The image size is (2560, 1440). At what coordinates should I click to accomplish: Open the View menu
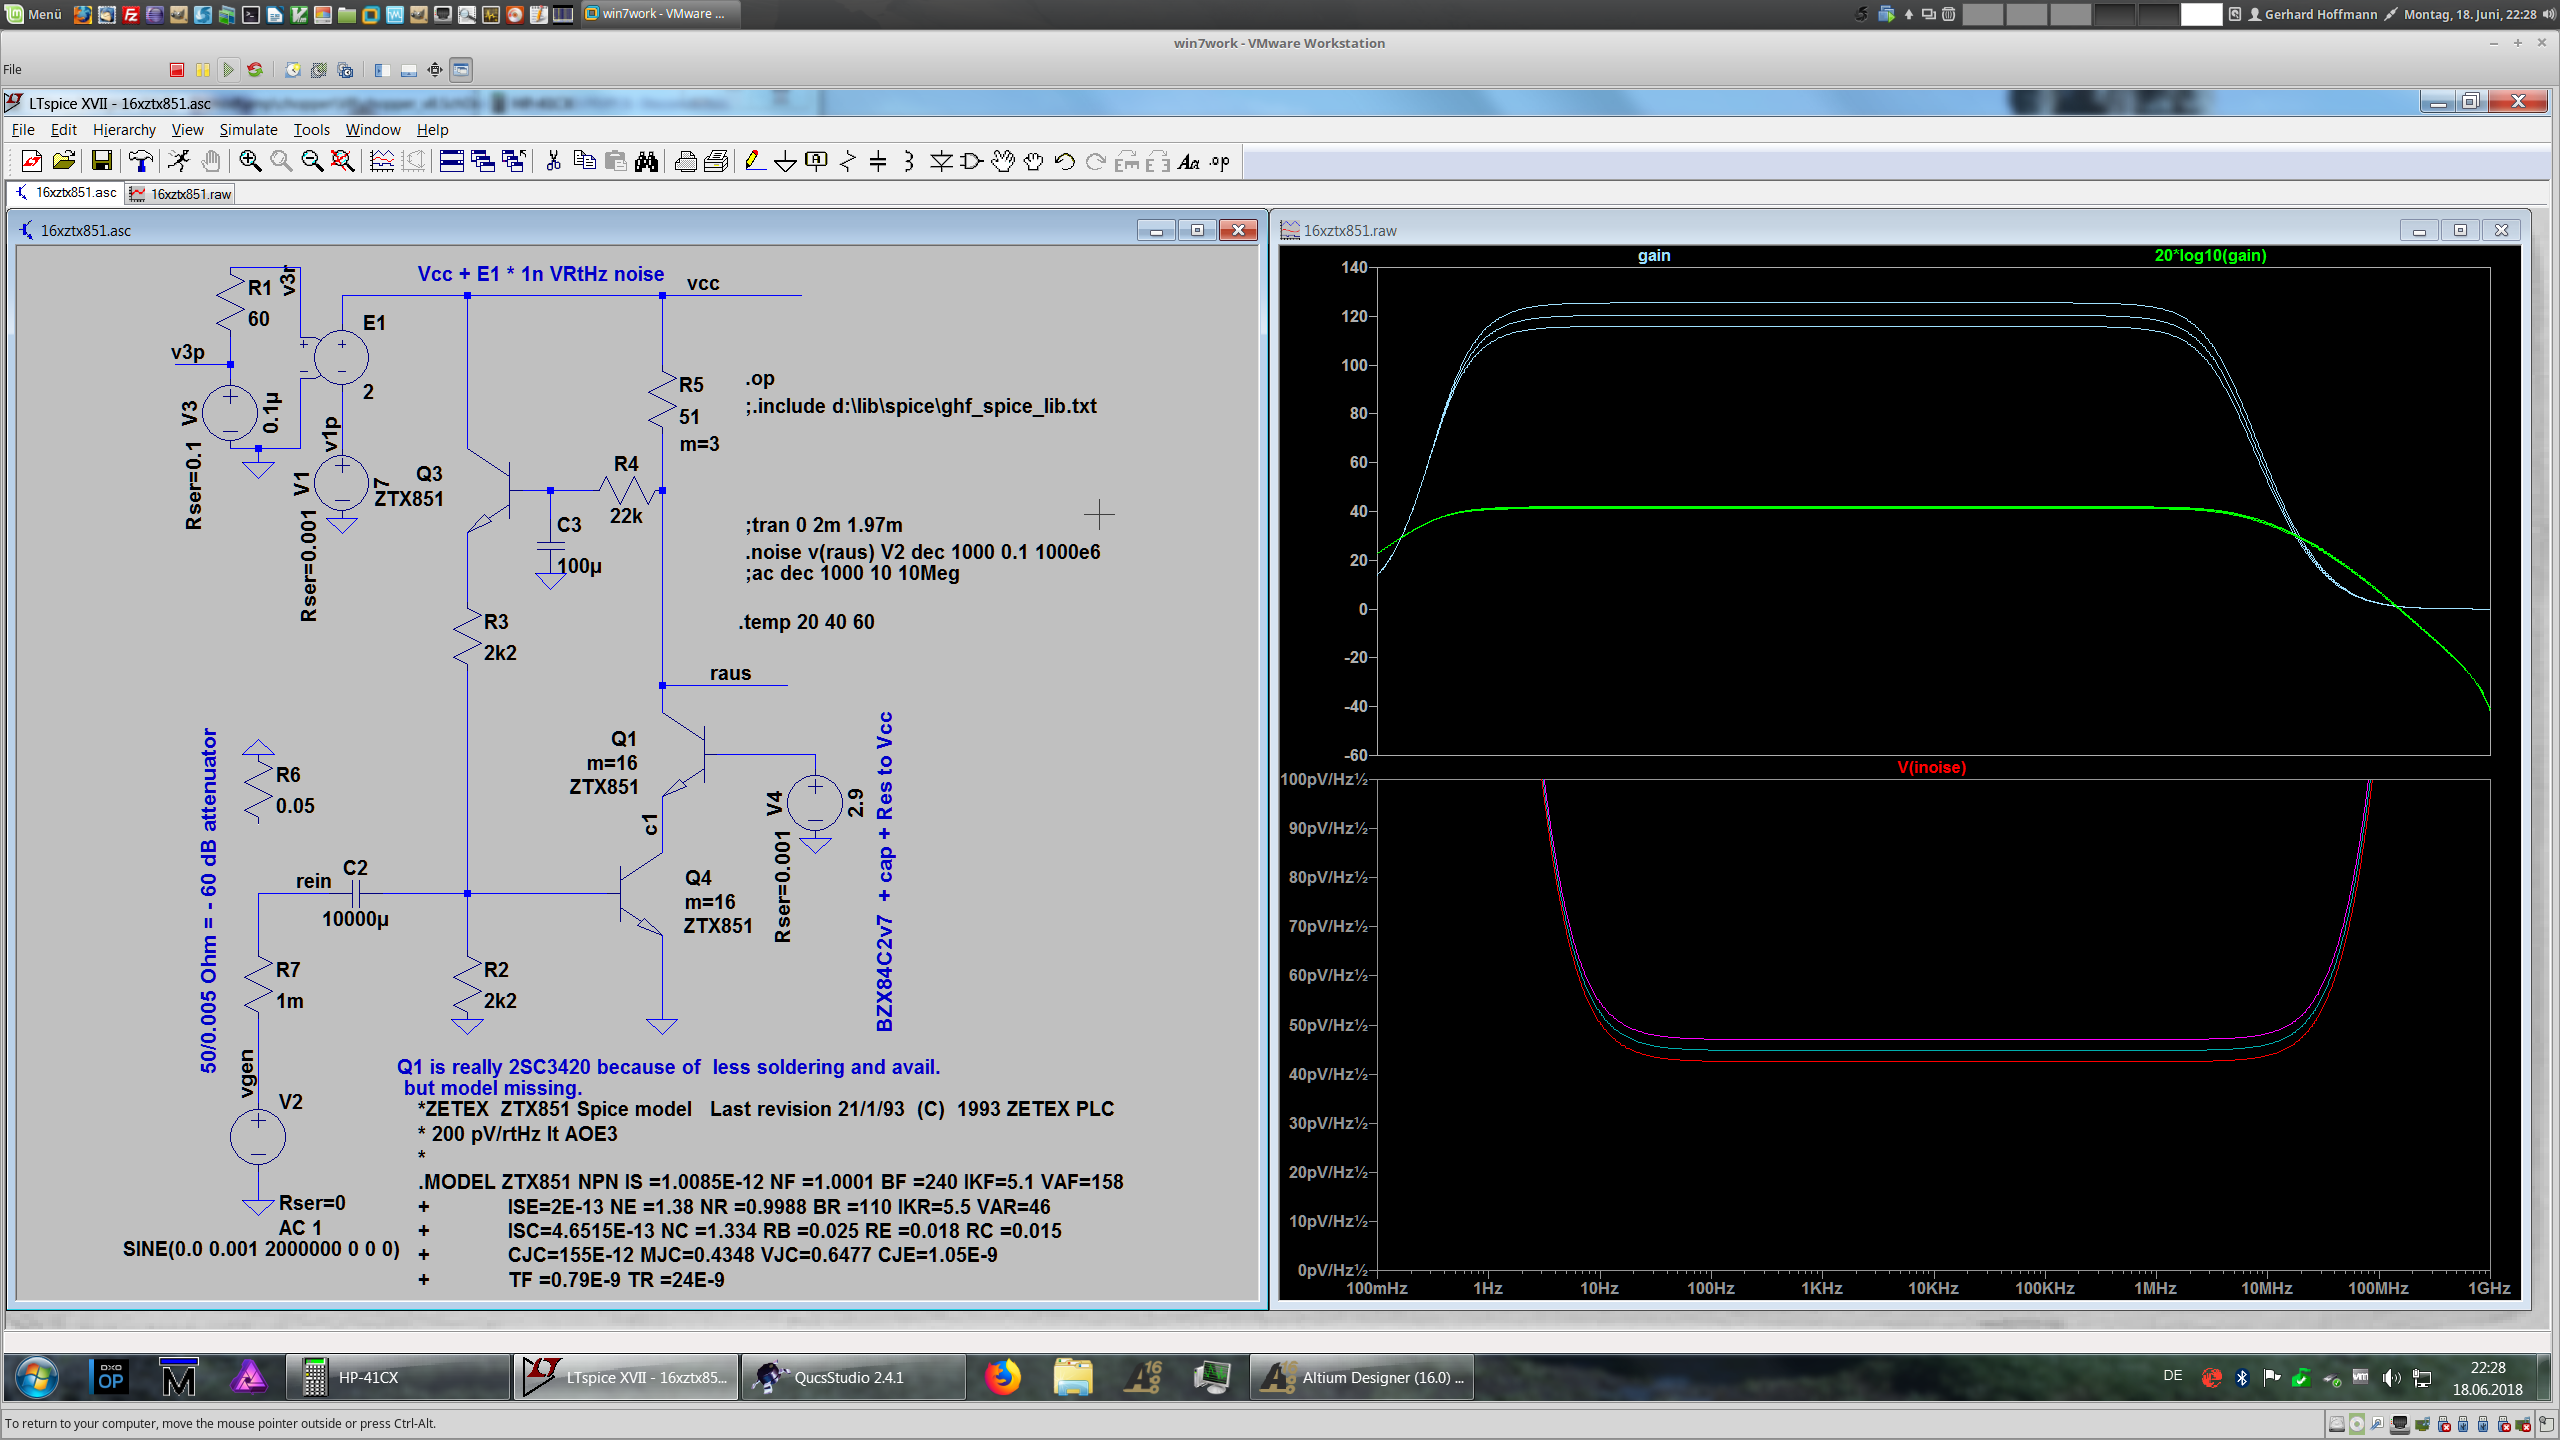(187, 130)
